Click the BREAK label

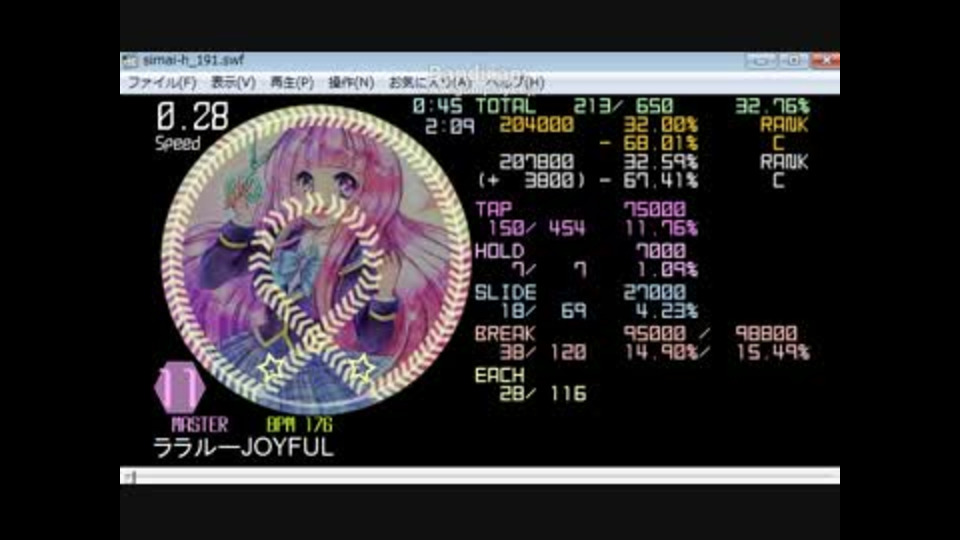pos(505,334)
